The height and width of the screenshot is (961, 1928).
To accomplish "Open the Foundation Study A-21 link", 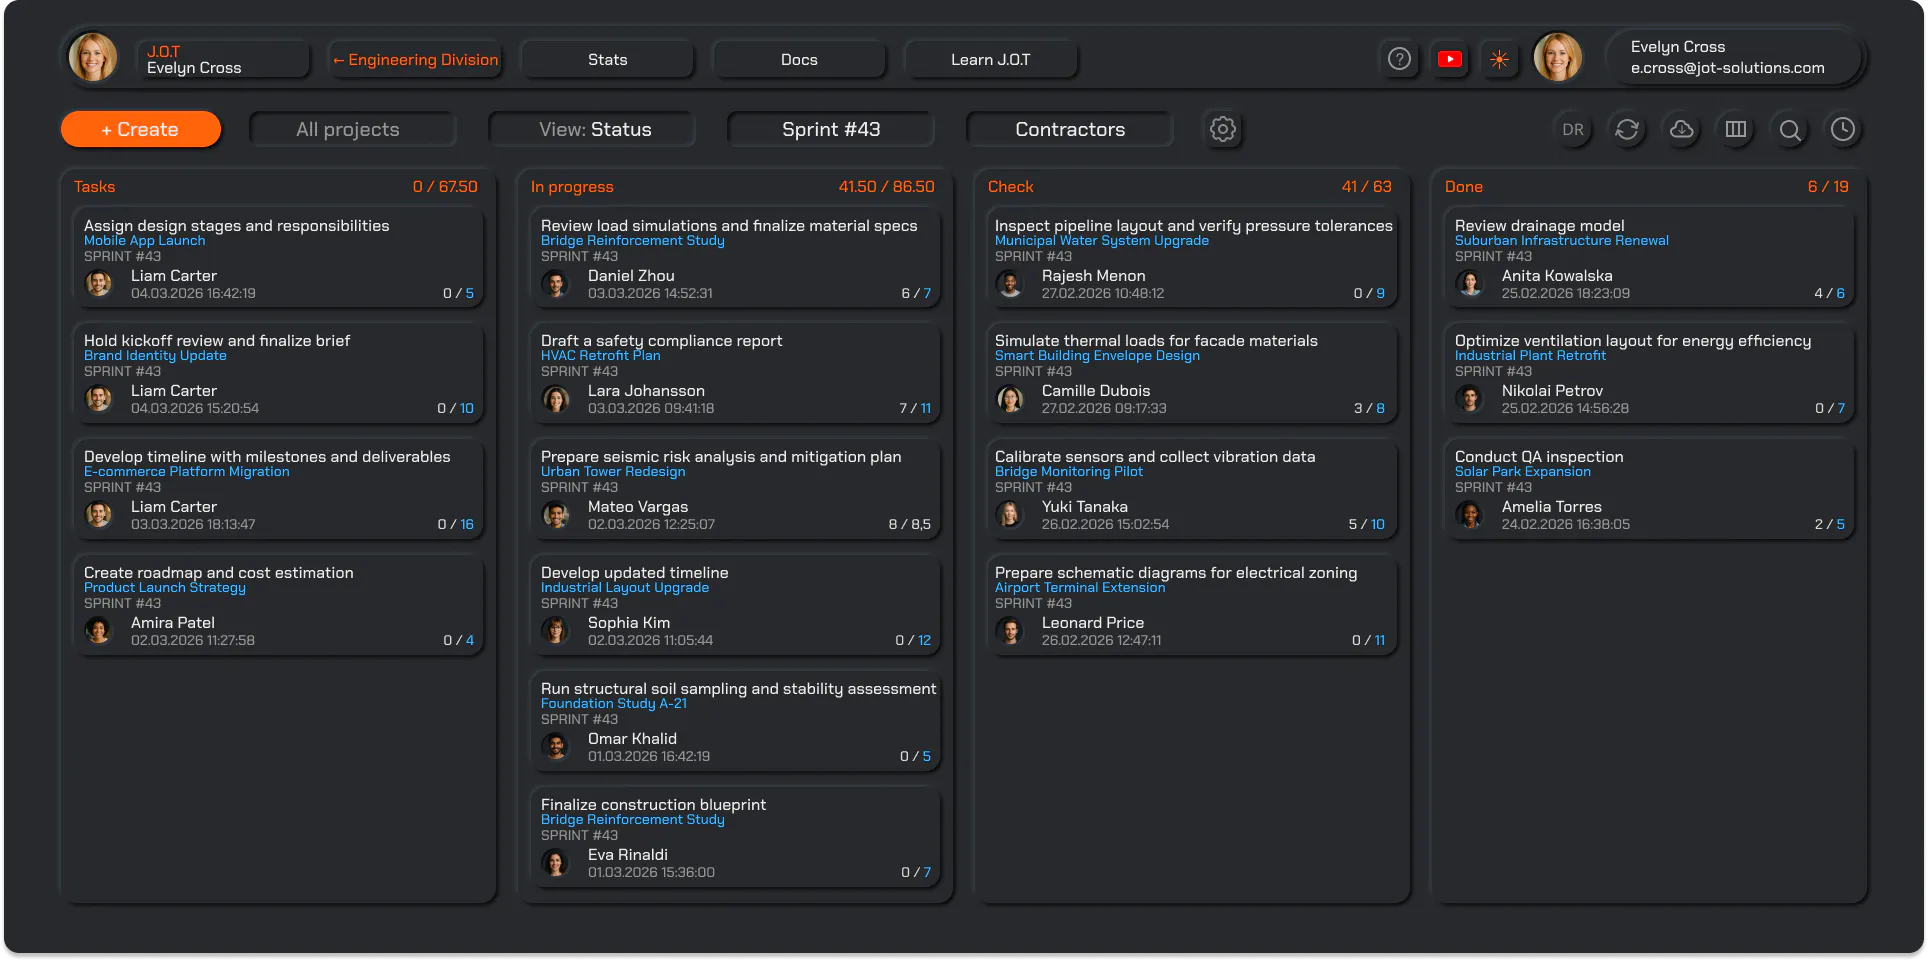I will [x=613, y=704].
